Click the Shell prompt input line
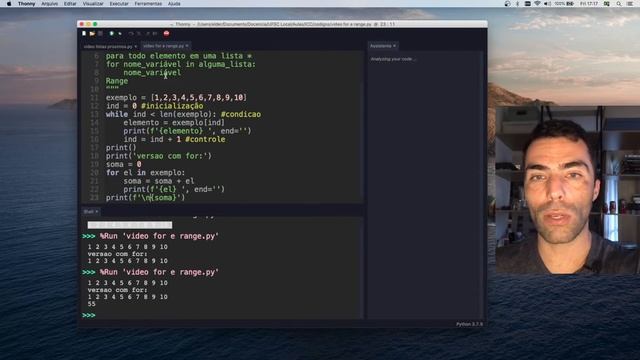640x360 pixels. (x=222, y=315)
